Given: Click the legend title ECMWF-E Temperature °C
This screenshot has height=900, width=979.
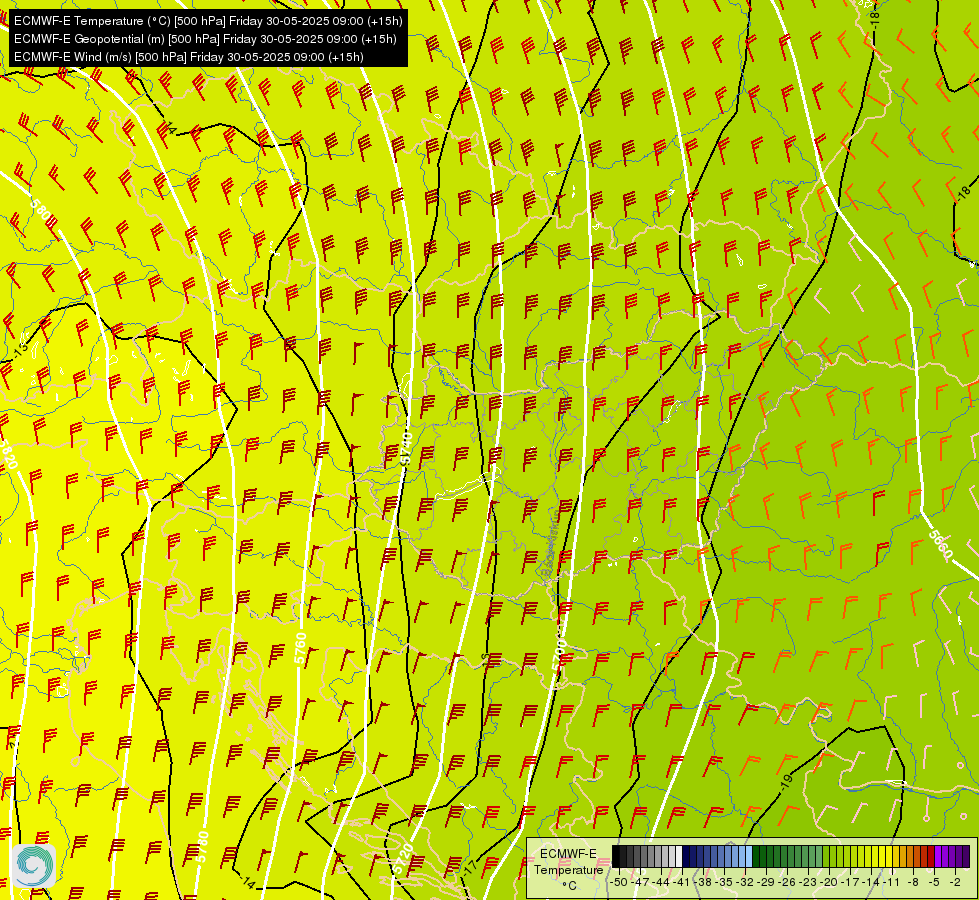Looking at the screenshot, I should click(568, 869).
